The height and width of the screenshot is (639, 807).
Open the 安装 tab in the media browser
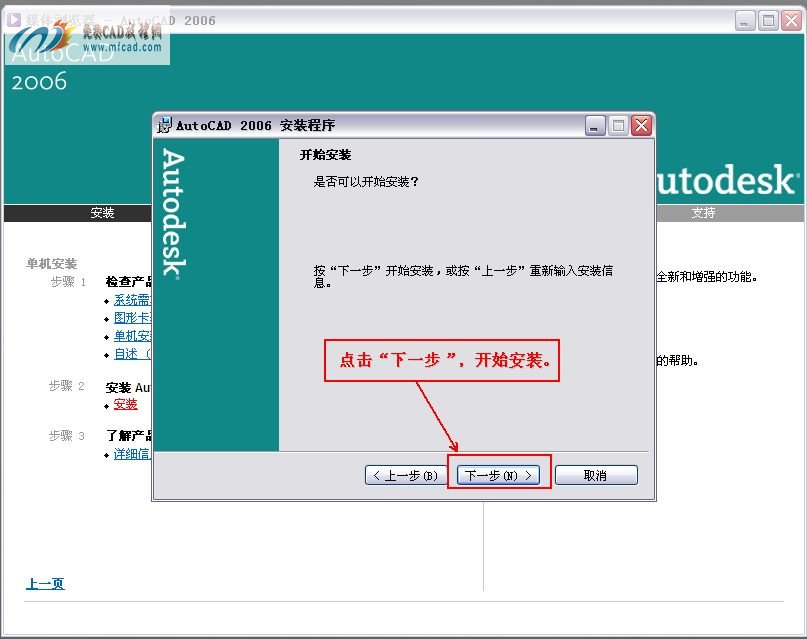(x=102, y=213)
